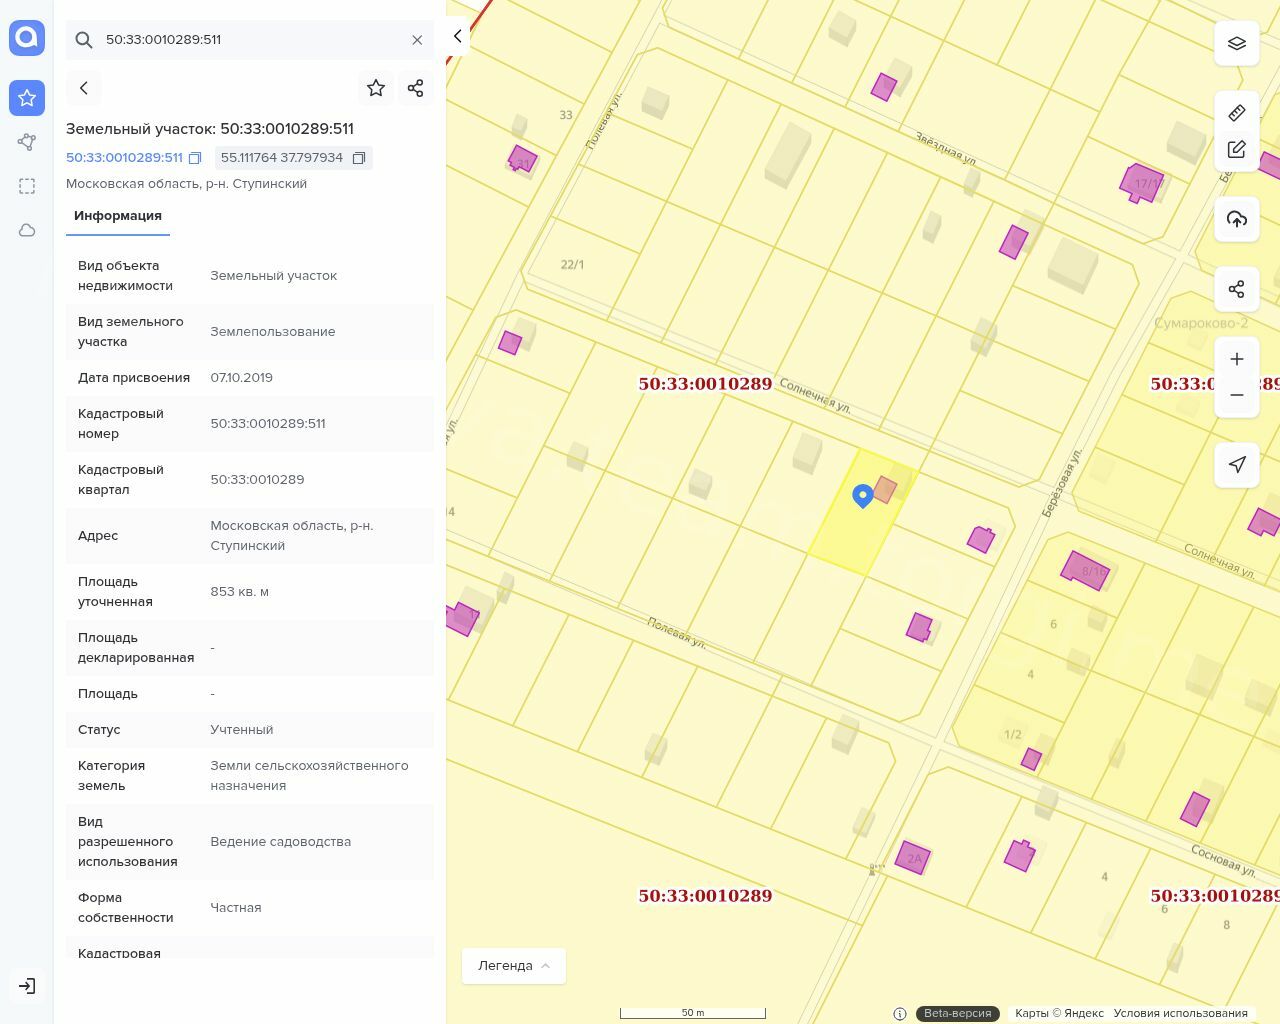1280x1024 pixels.
Task: Activate the draw/edit tool on map
Action: (x=1237, y=149)
